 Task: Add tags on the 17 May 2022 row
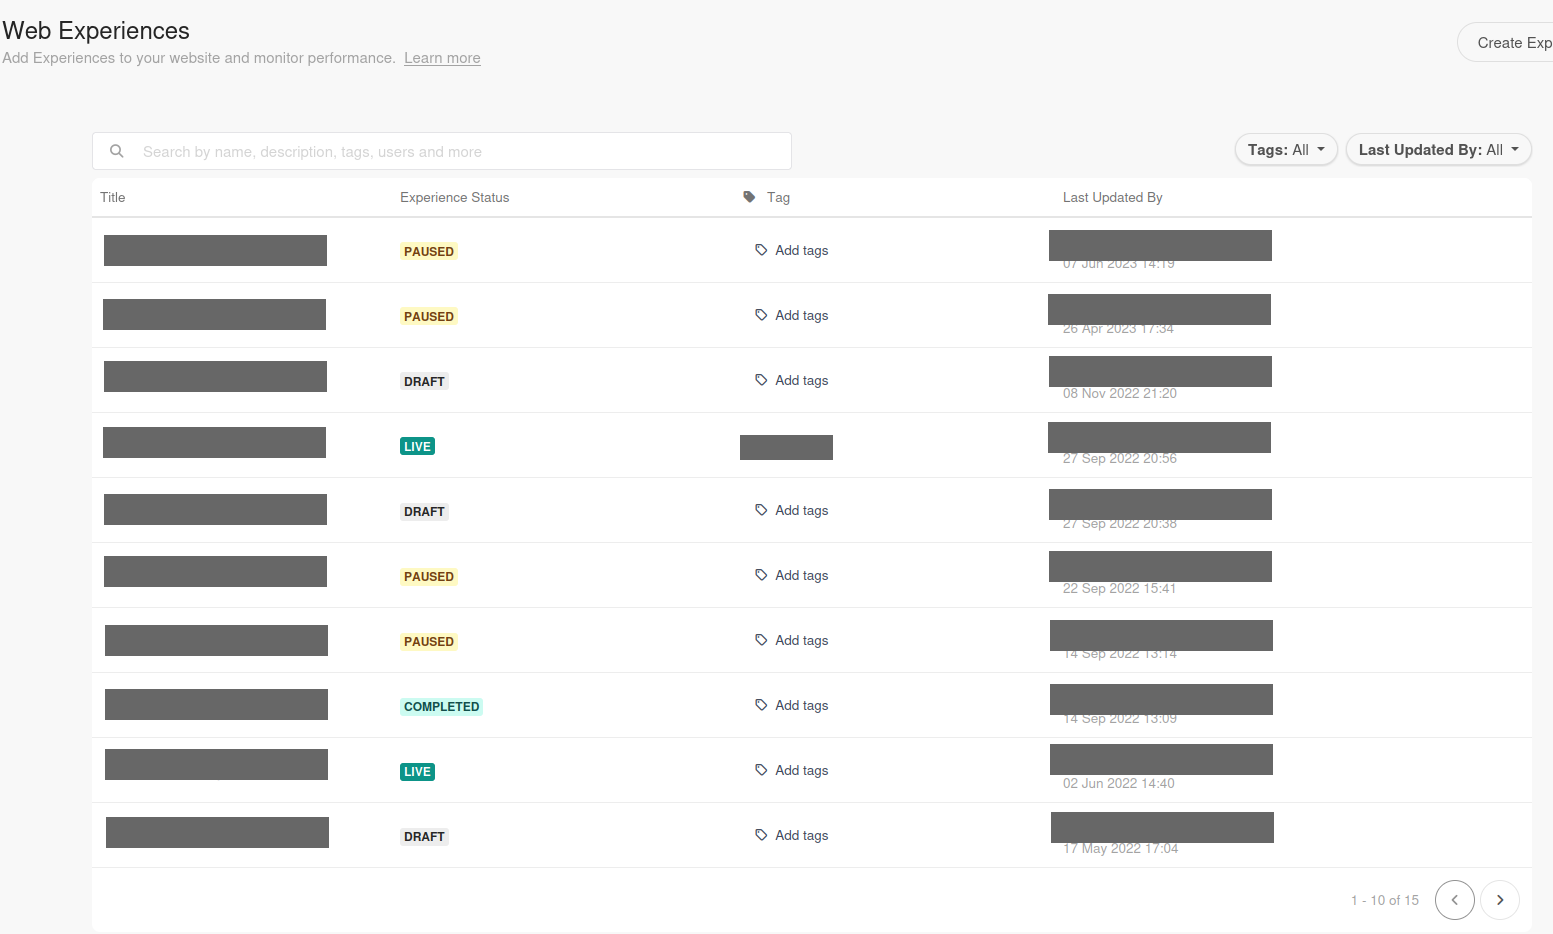792,835
